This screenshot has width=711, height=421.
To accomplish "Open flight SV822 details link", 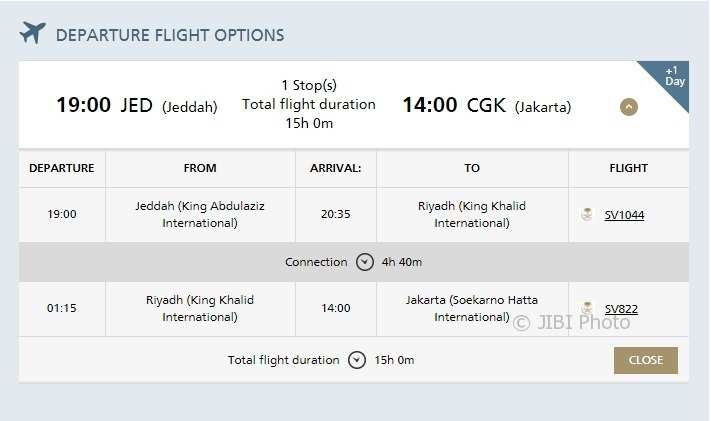I will click(x=621, y=309).
